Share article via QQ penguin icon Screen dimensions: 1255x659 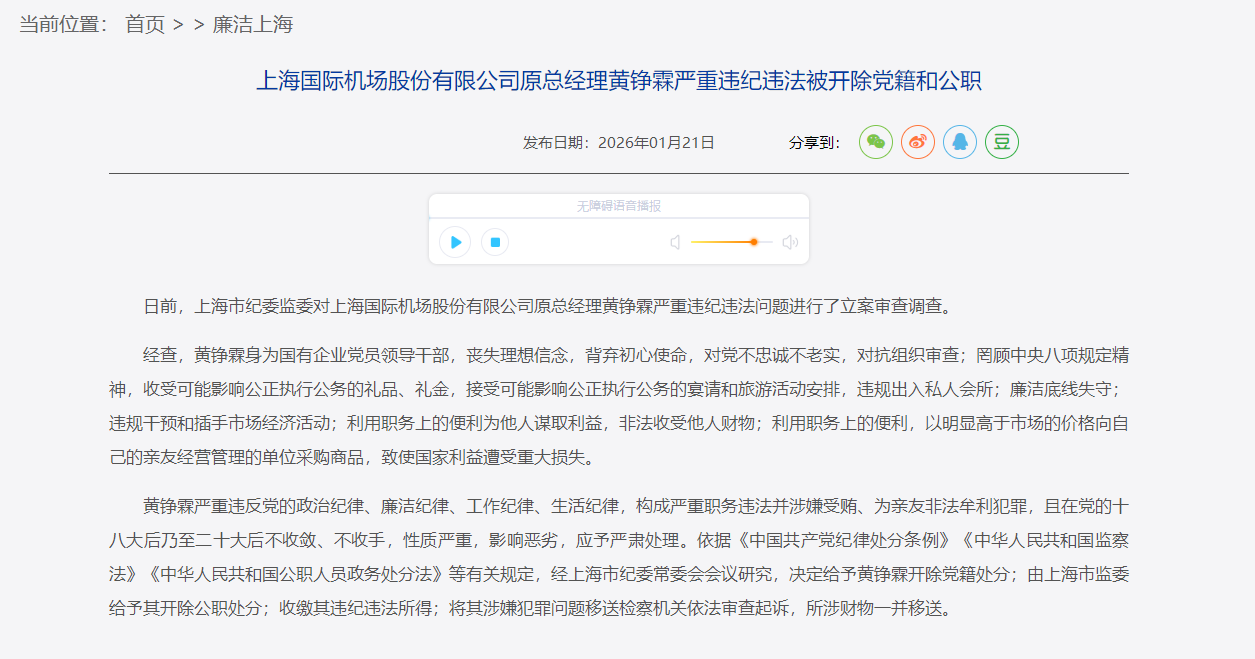point(959,141)
